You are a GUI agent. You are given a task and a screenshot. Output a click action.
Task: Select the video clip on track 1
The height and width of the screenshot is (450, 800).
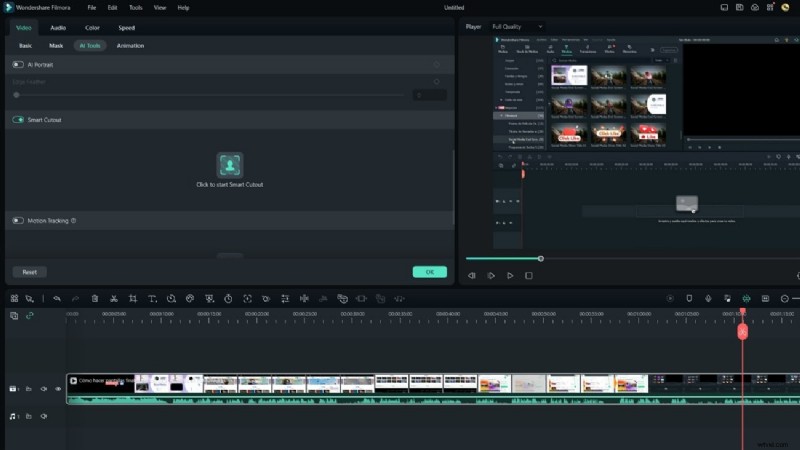point(433,388)
